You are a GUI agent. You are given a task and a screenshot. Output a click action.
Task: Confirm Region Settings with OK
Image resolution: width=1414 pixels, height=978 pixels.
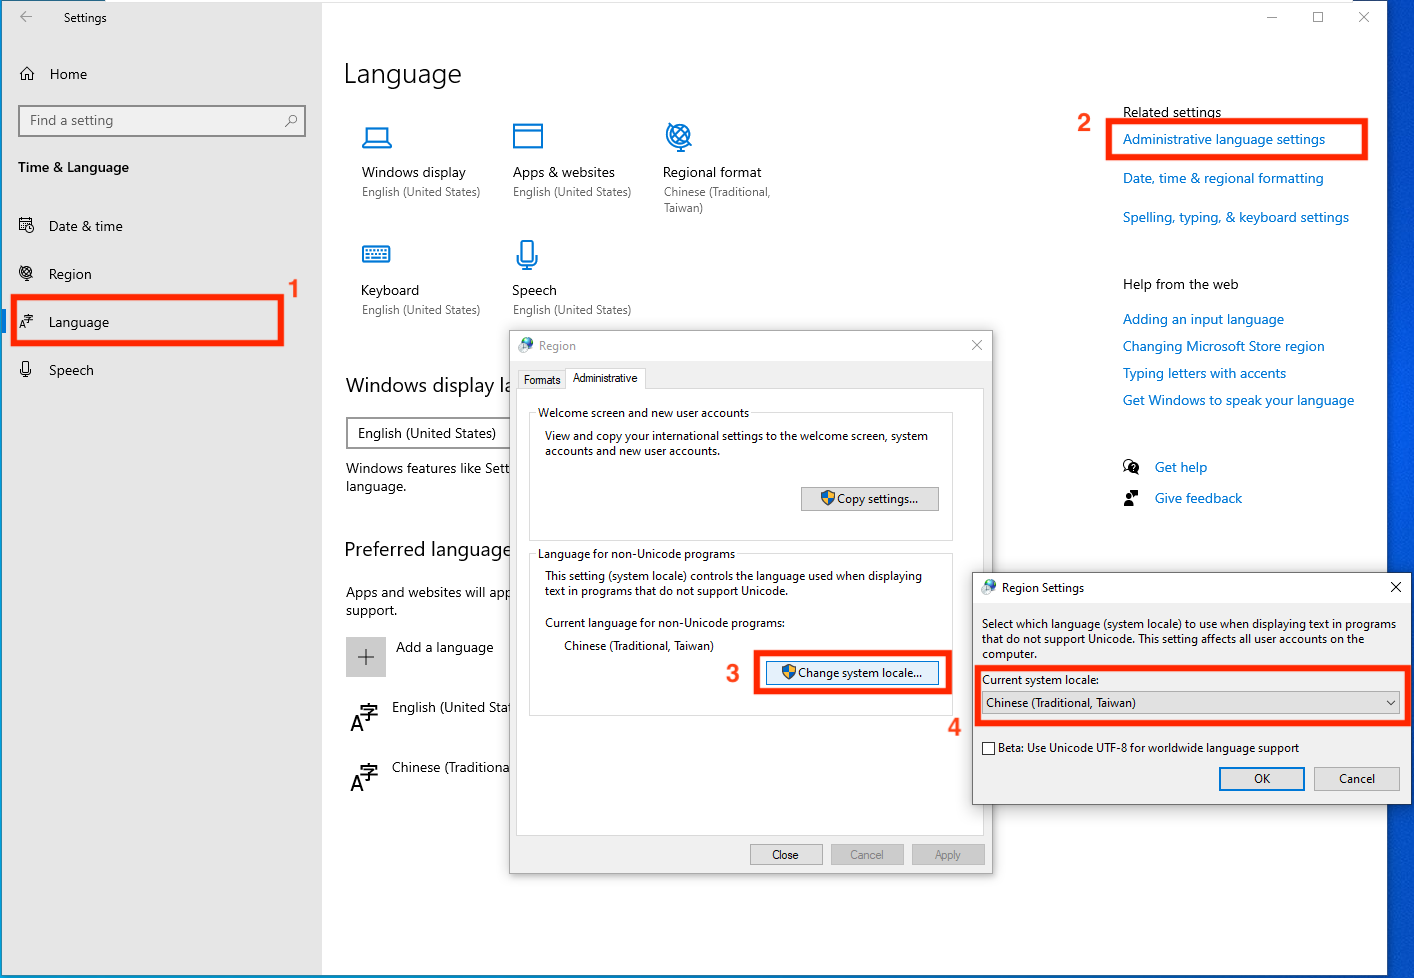pos(1262,779)
